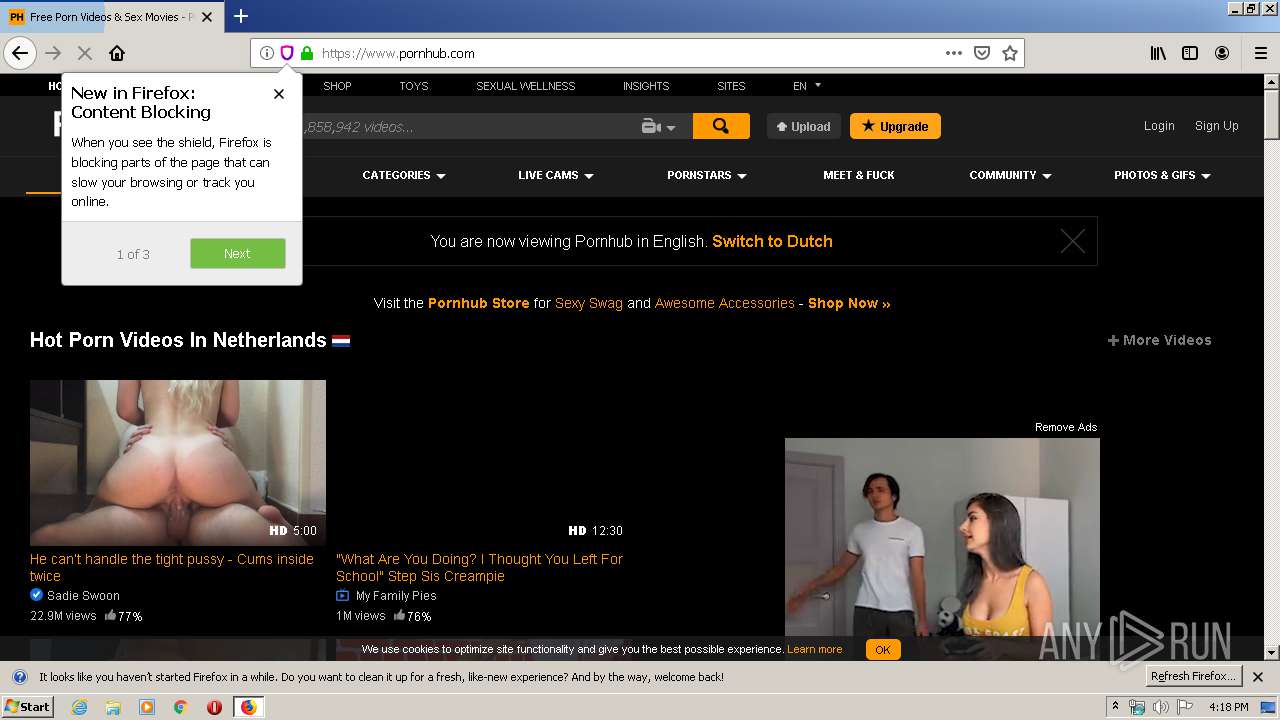
Task: Click the Switch to Dutch link
Action: coord(772,241)
